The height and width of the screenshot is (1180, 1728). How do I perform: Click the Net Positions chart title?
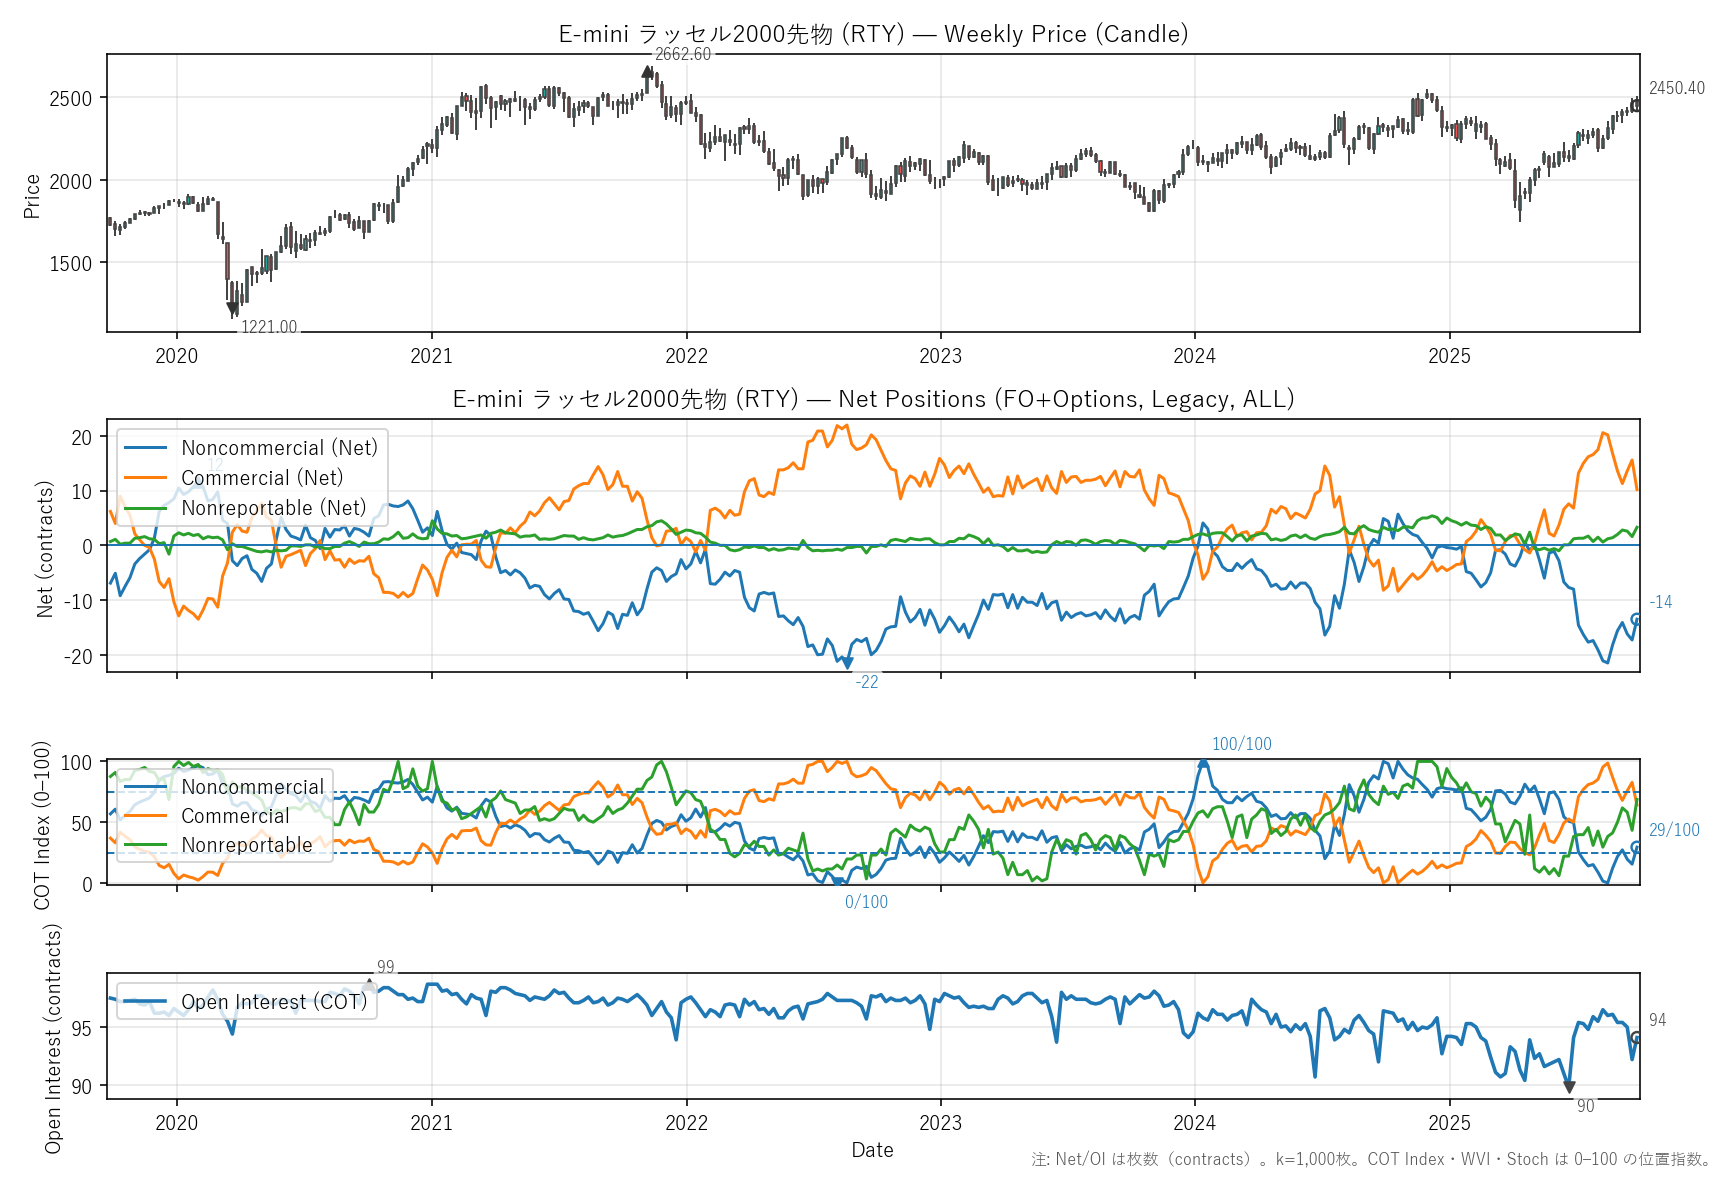[873, 399]
